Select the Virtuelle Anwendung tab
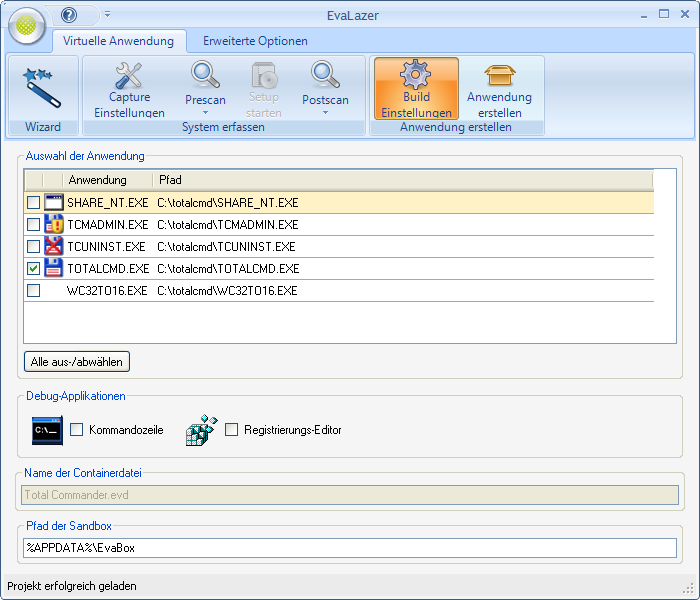Viewport: 700px width, 600px height. tap(118, 41)
